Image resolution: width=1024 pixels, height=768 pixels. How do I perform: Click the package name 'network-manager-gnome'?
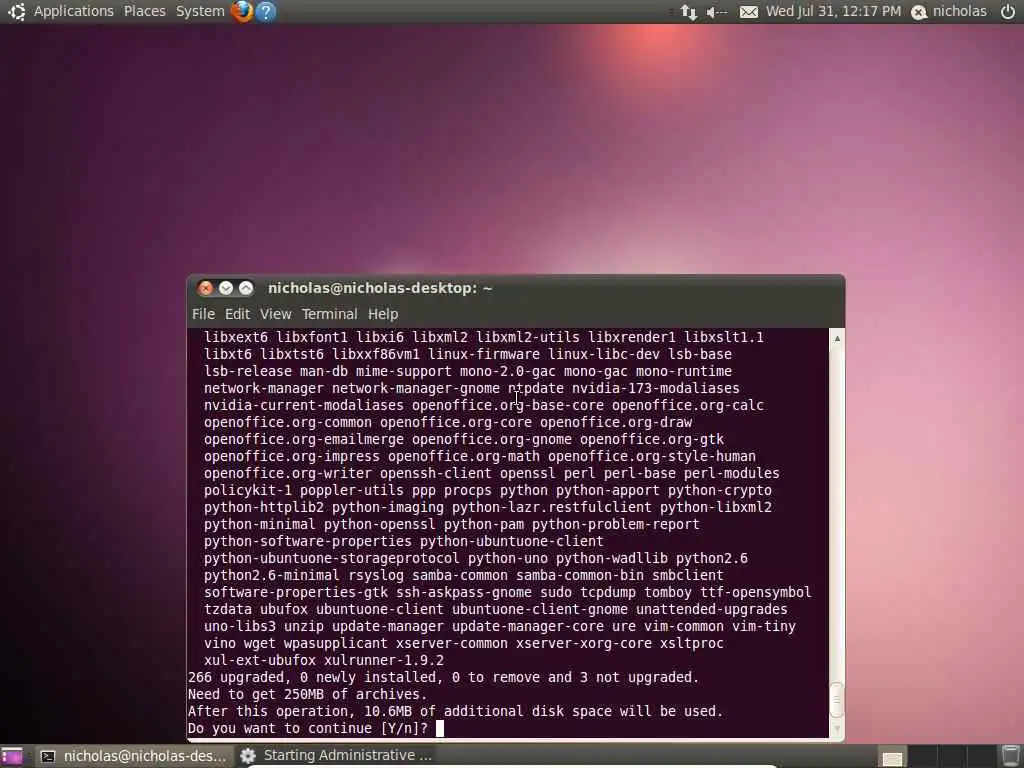coord(416,388)
